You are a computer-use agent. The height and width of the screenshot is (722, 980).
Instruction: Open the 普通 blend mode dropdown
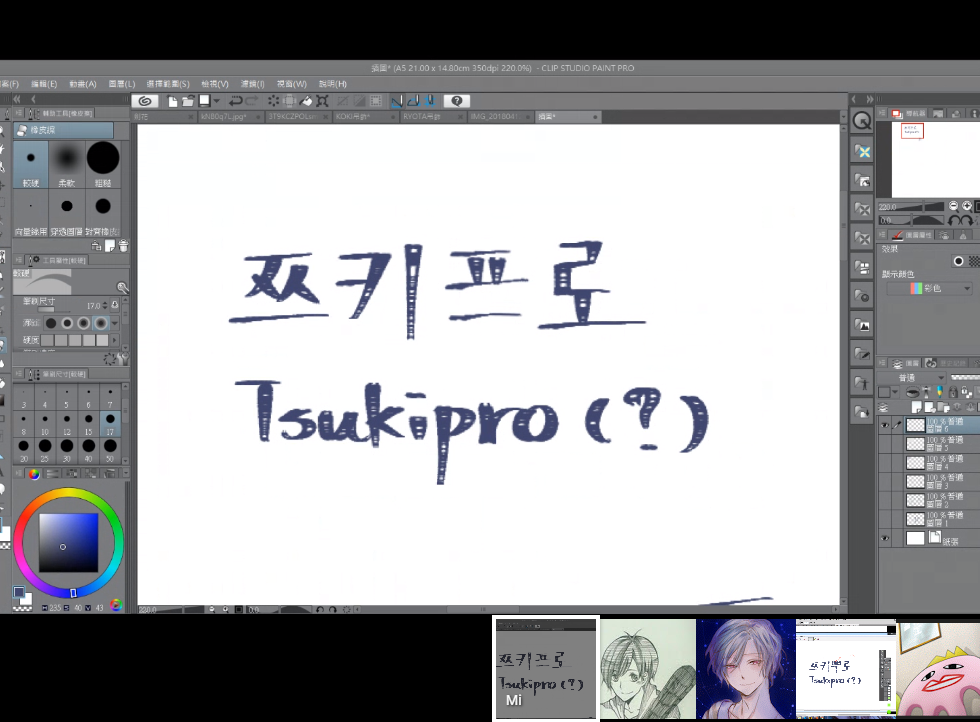(x=912, y=378)
